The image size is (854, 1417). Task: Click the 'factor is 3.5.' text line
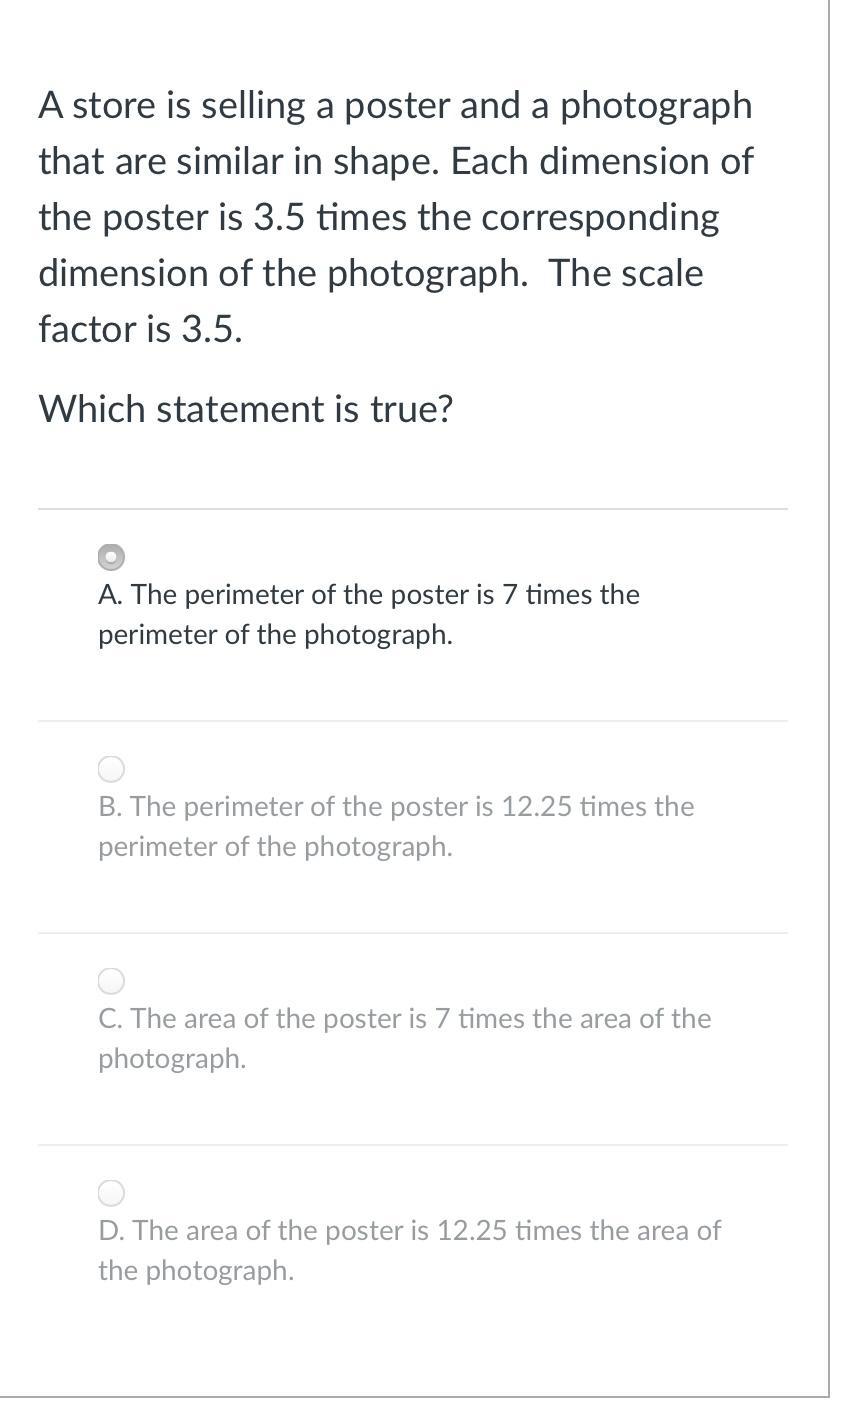140,328
